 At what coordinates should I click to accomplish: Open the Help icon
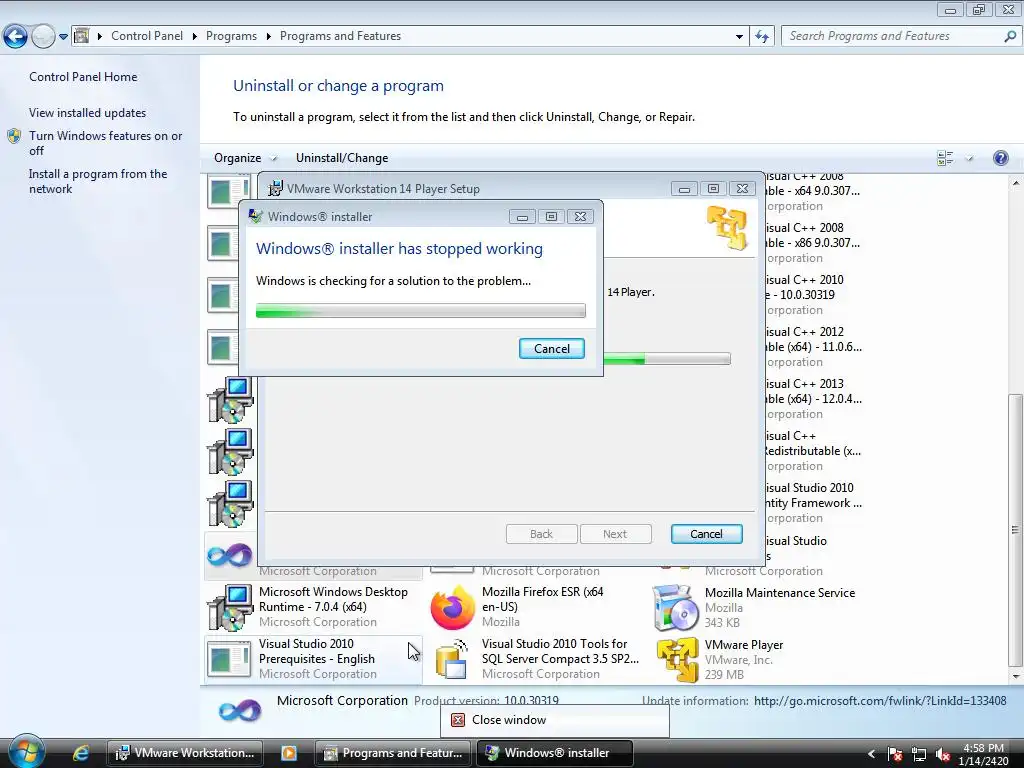(x=1000, y=158)
